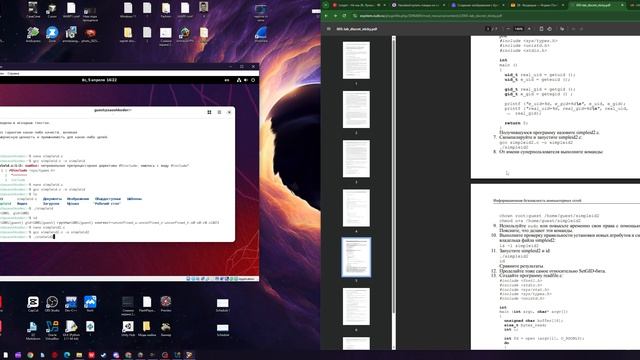Open the CapCut desktop shortcut

(33, 303)
